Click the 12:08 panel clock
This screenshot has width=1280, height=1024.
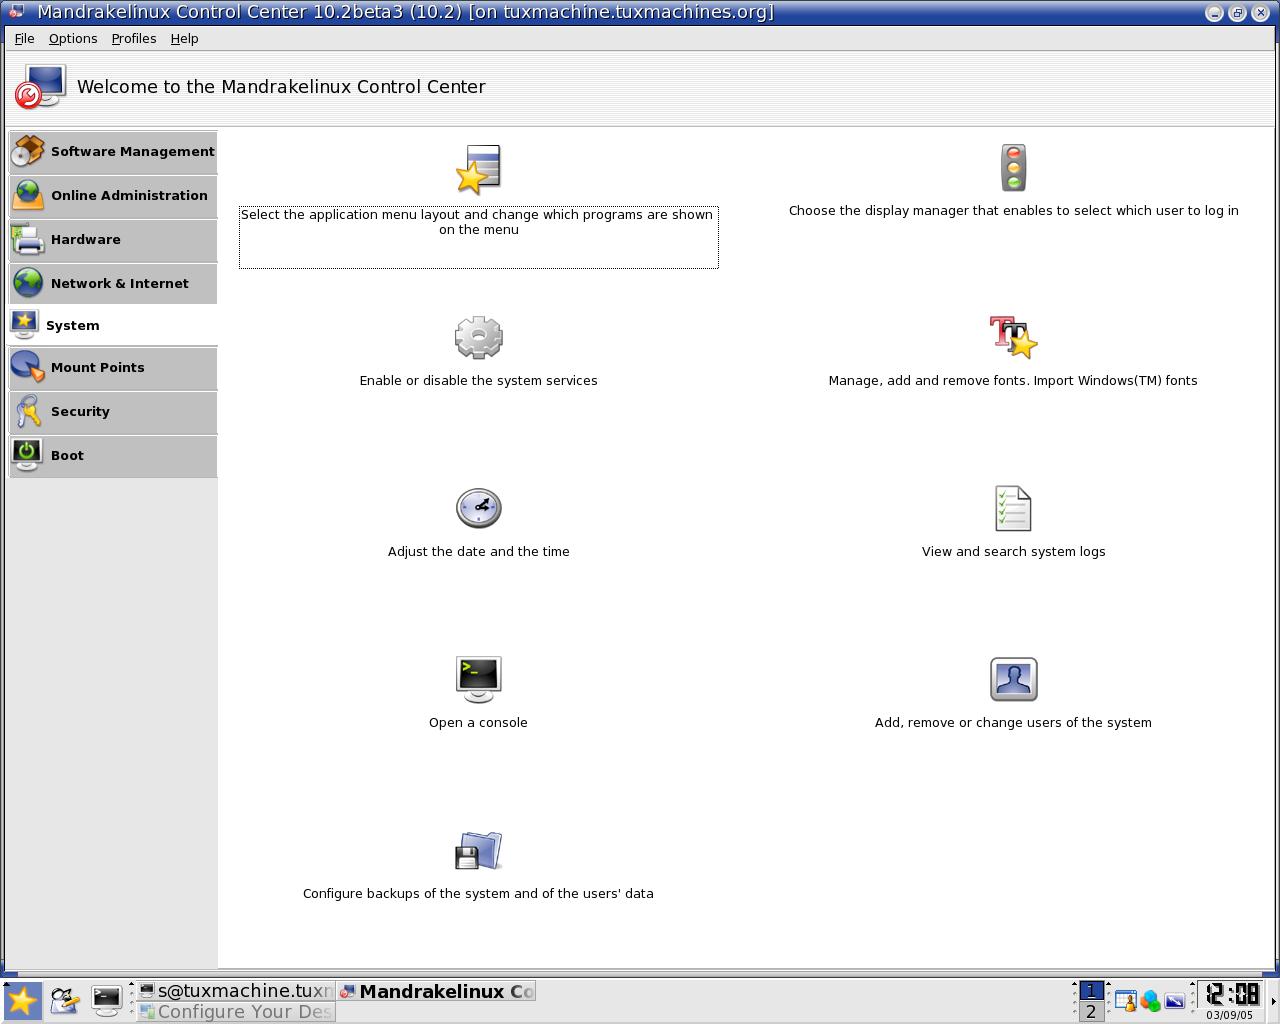[1231, 994]
